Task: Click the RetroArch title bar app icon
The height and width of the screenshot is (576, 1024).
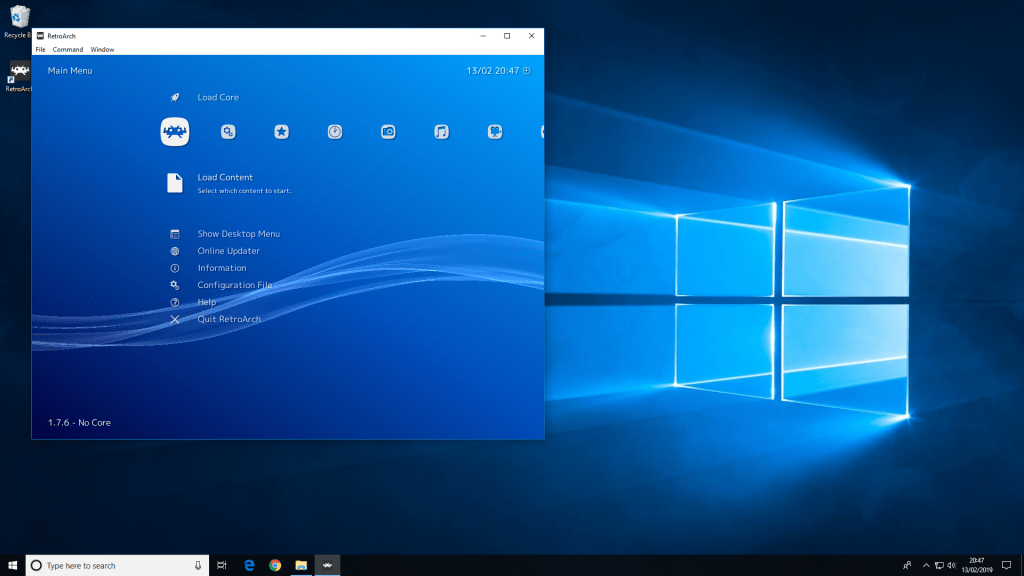Action: pyautogui.click(x=40, y=36)
